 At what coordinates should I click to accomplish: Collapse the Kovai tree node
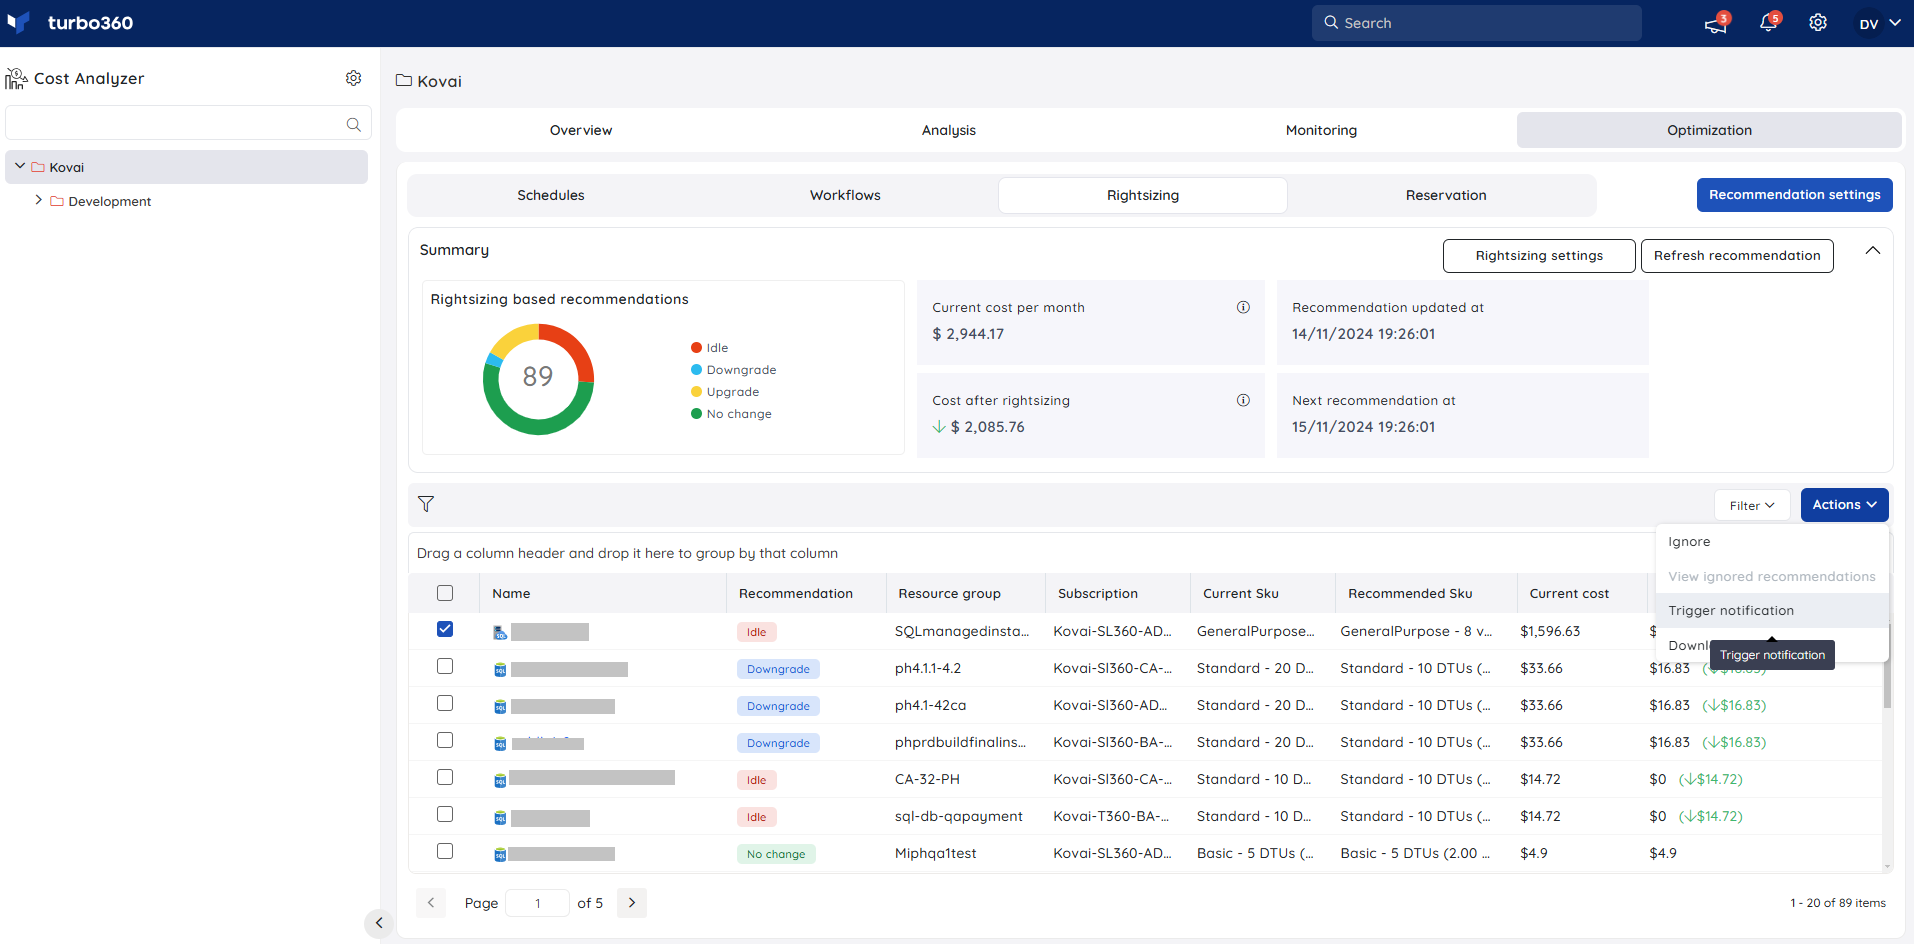click(x=20, y=166)
